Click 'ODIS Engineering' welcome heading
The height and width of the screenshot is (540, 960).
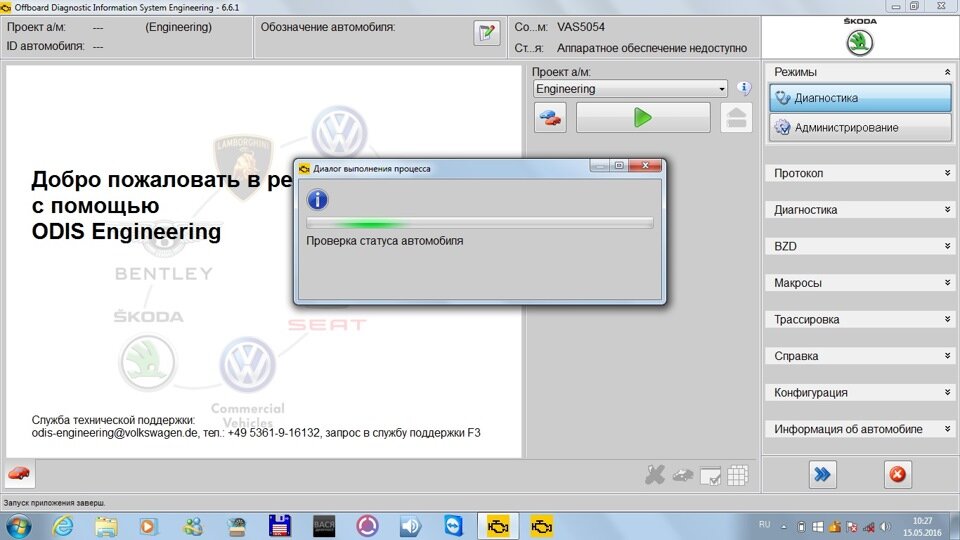[126, 231]
